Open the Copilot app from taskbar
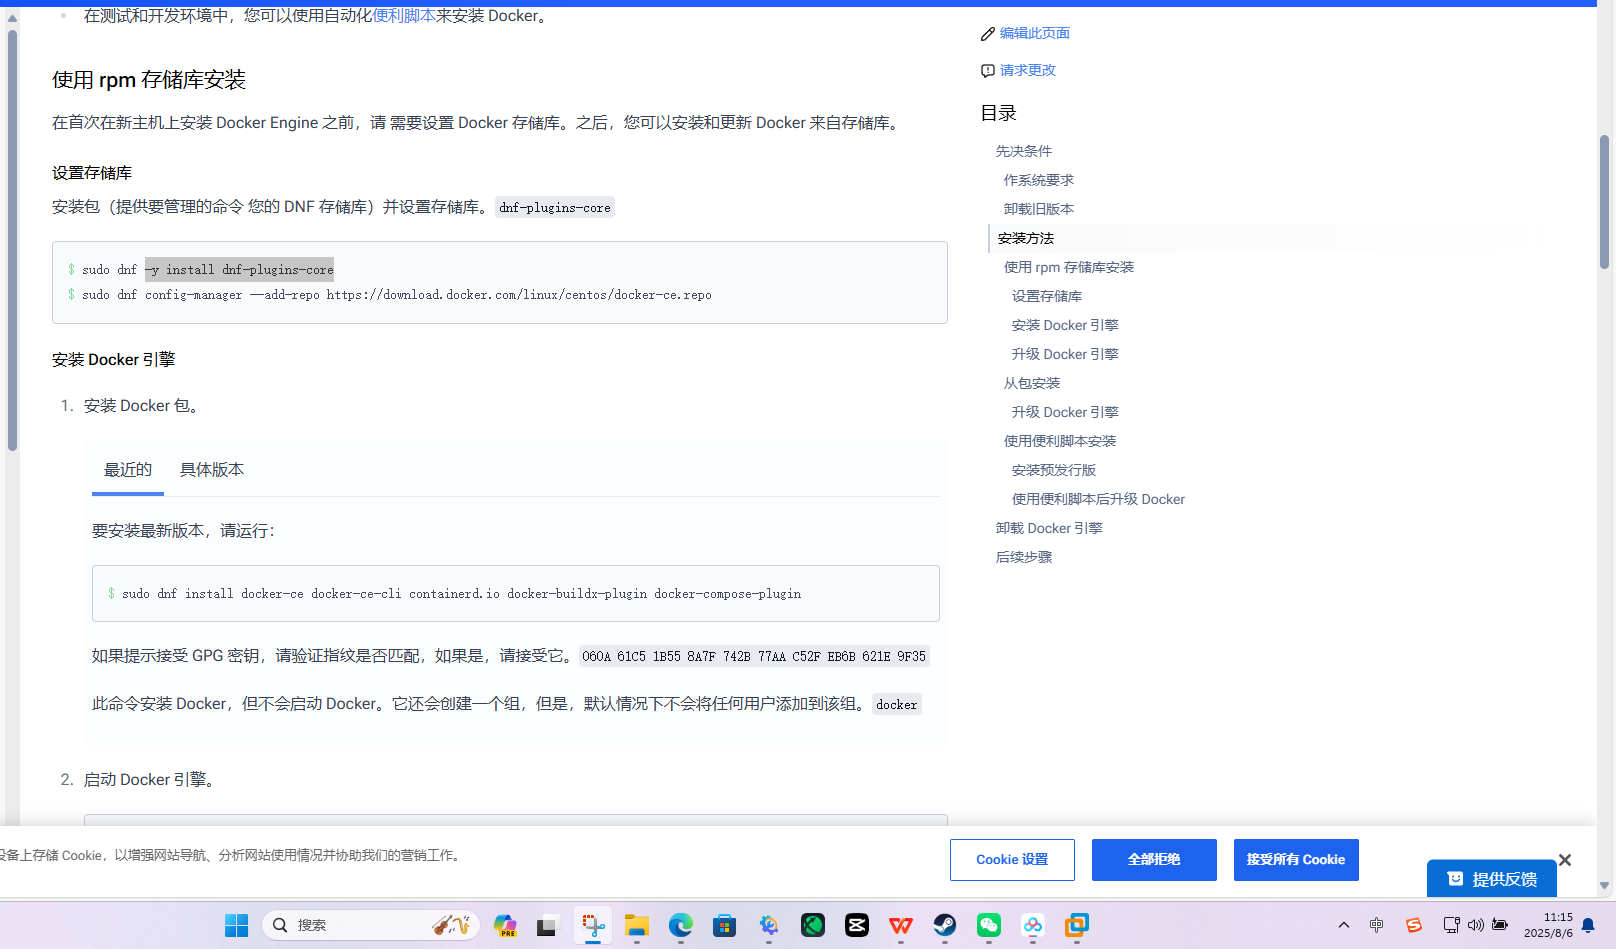This screenshot has height=949, width=1616. tap(505, 926)
